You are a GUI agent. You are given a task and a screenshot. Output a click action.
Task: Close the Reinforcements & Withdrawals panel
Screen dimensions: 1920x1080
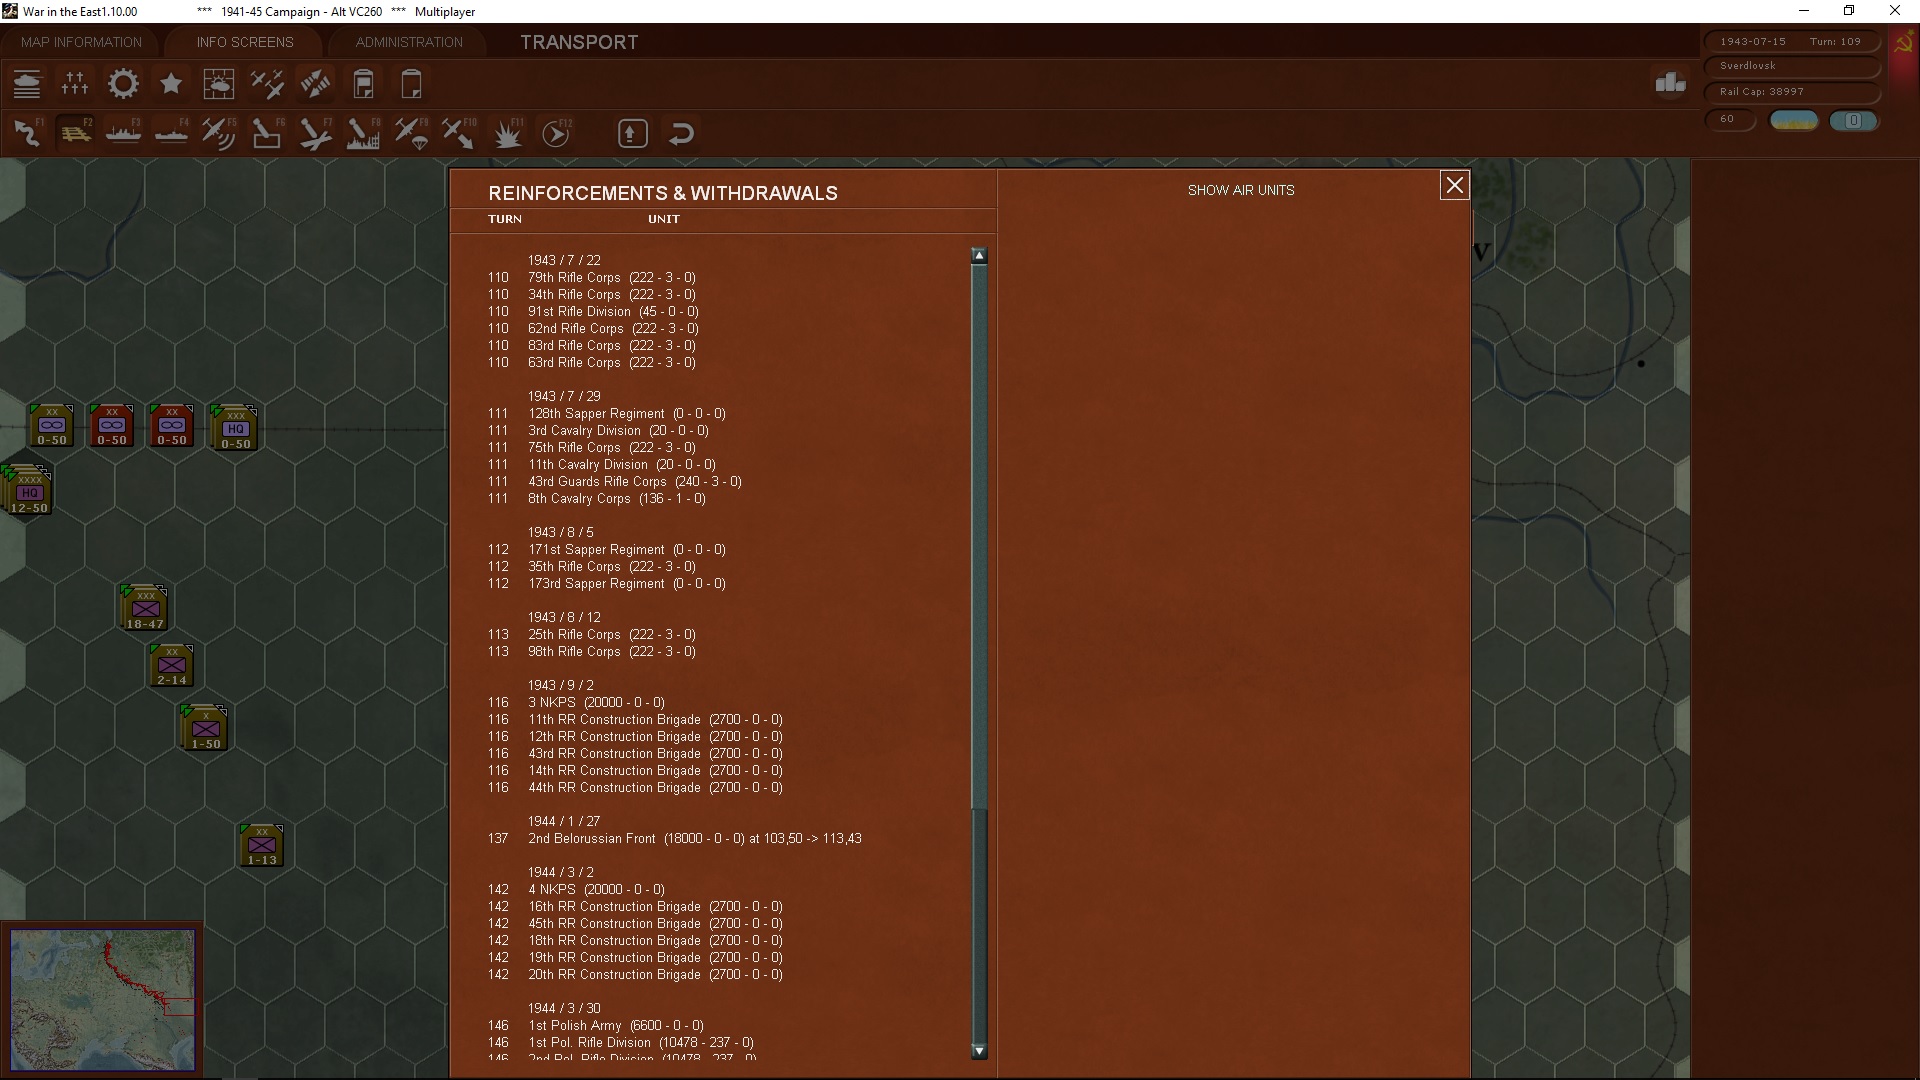[1454, 185]
